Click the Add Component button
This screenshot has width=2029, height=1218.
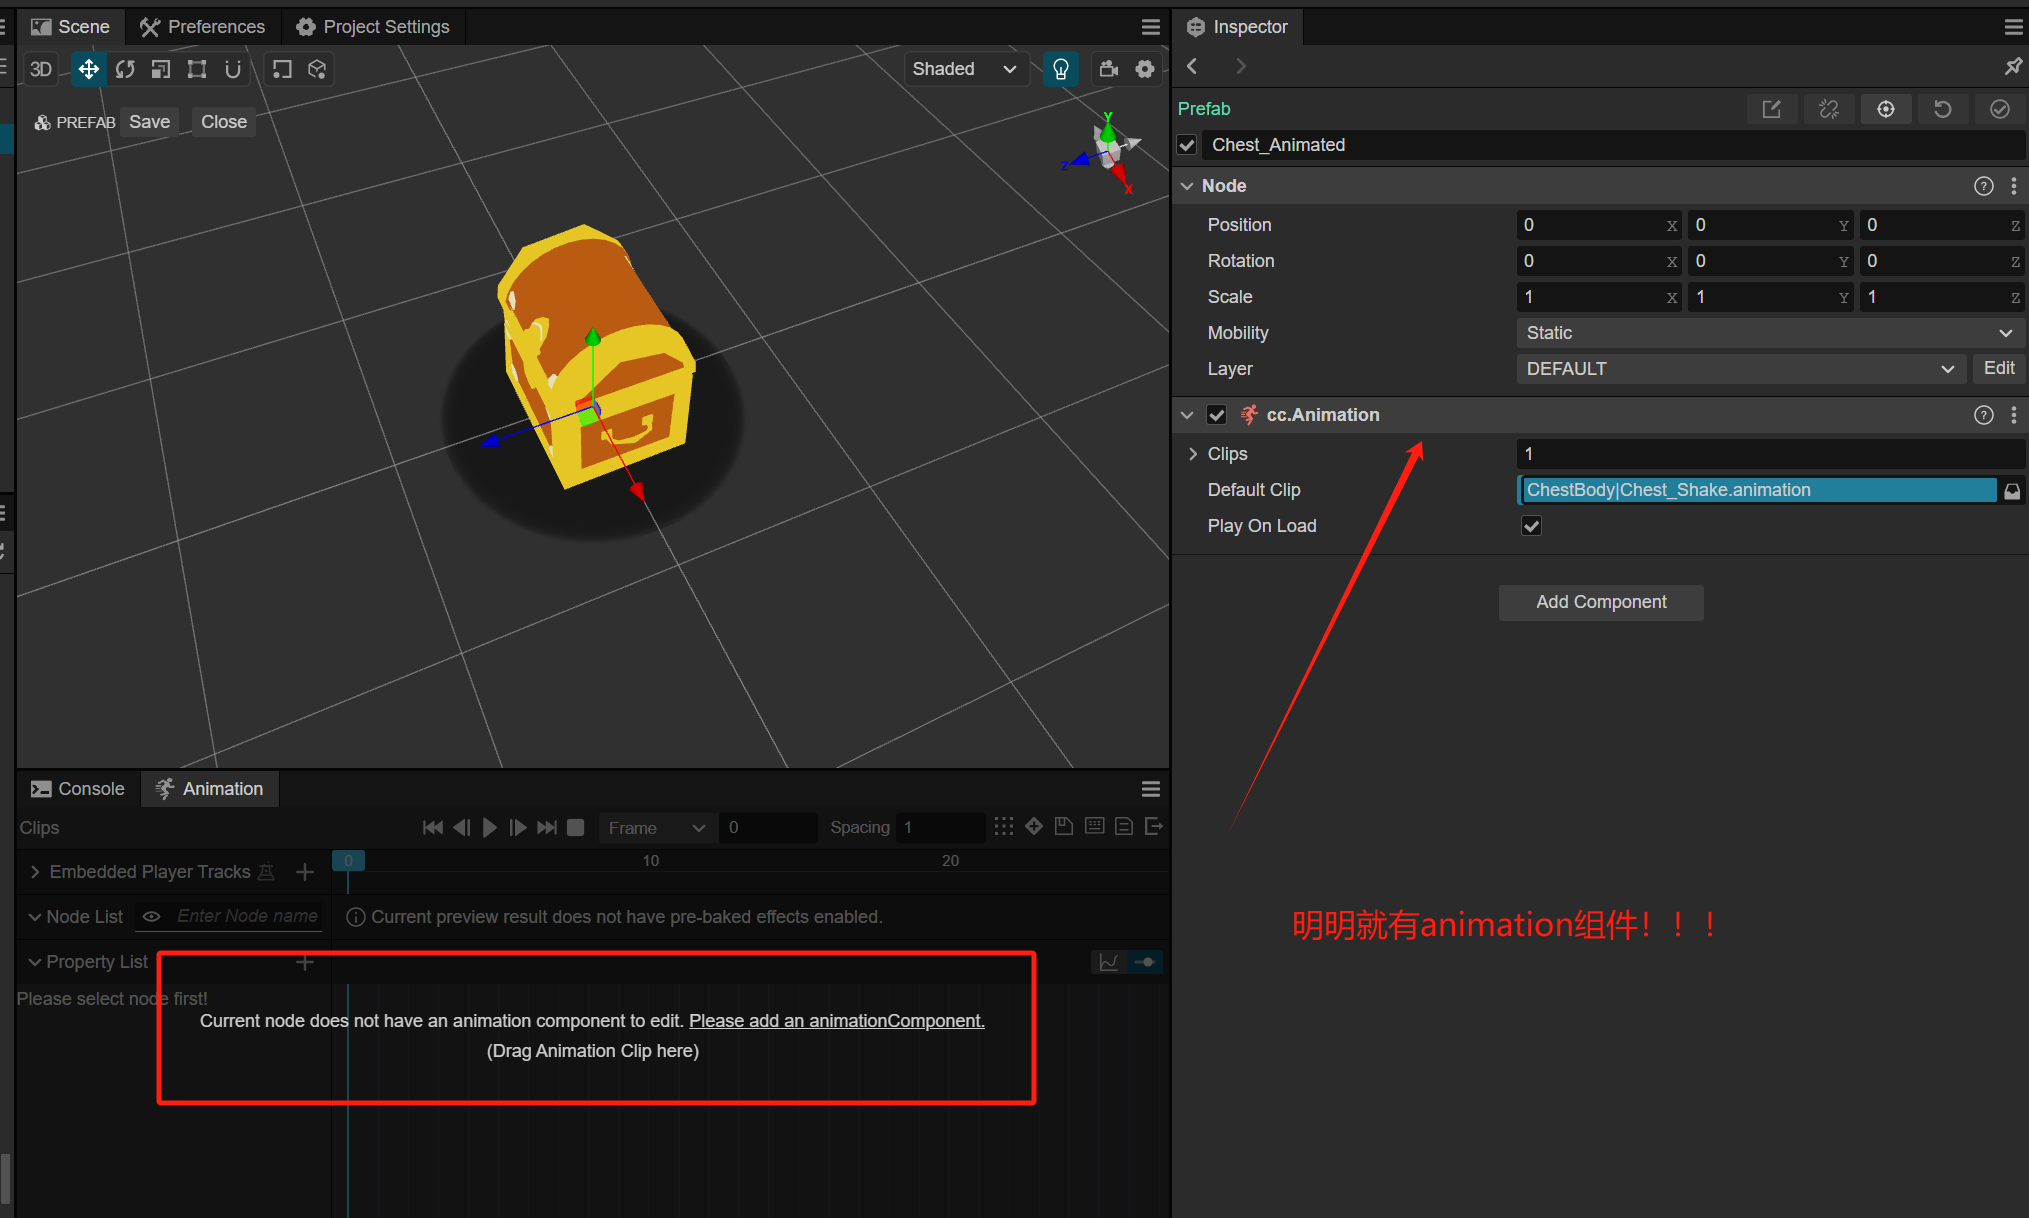coord(1601,602)
